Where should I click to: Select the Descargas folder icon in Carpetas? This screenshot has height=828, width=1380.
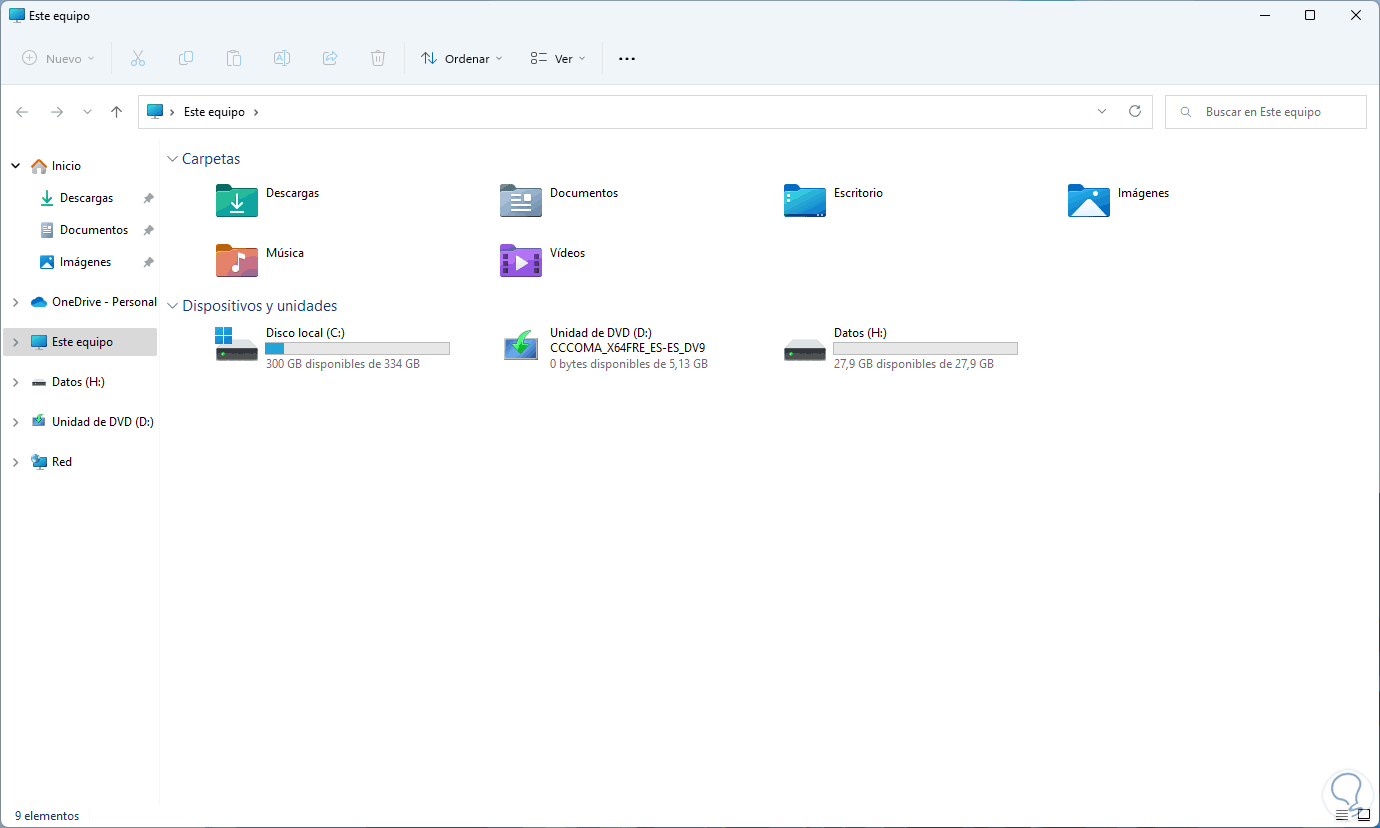[x=237, y=200]
